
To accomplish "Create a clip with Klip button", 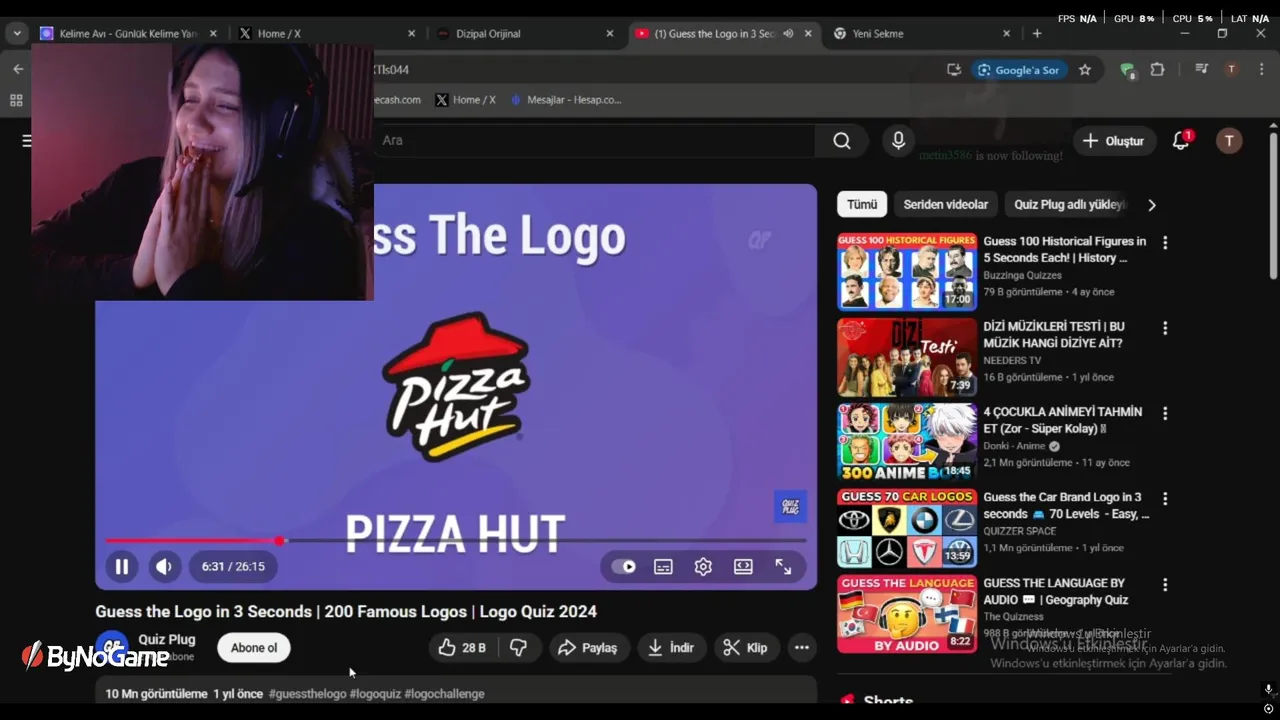I will pos(745,648).
